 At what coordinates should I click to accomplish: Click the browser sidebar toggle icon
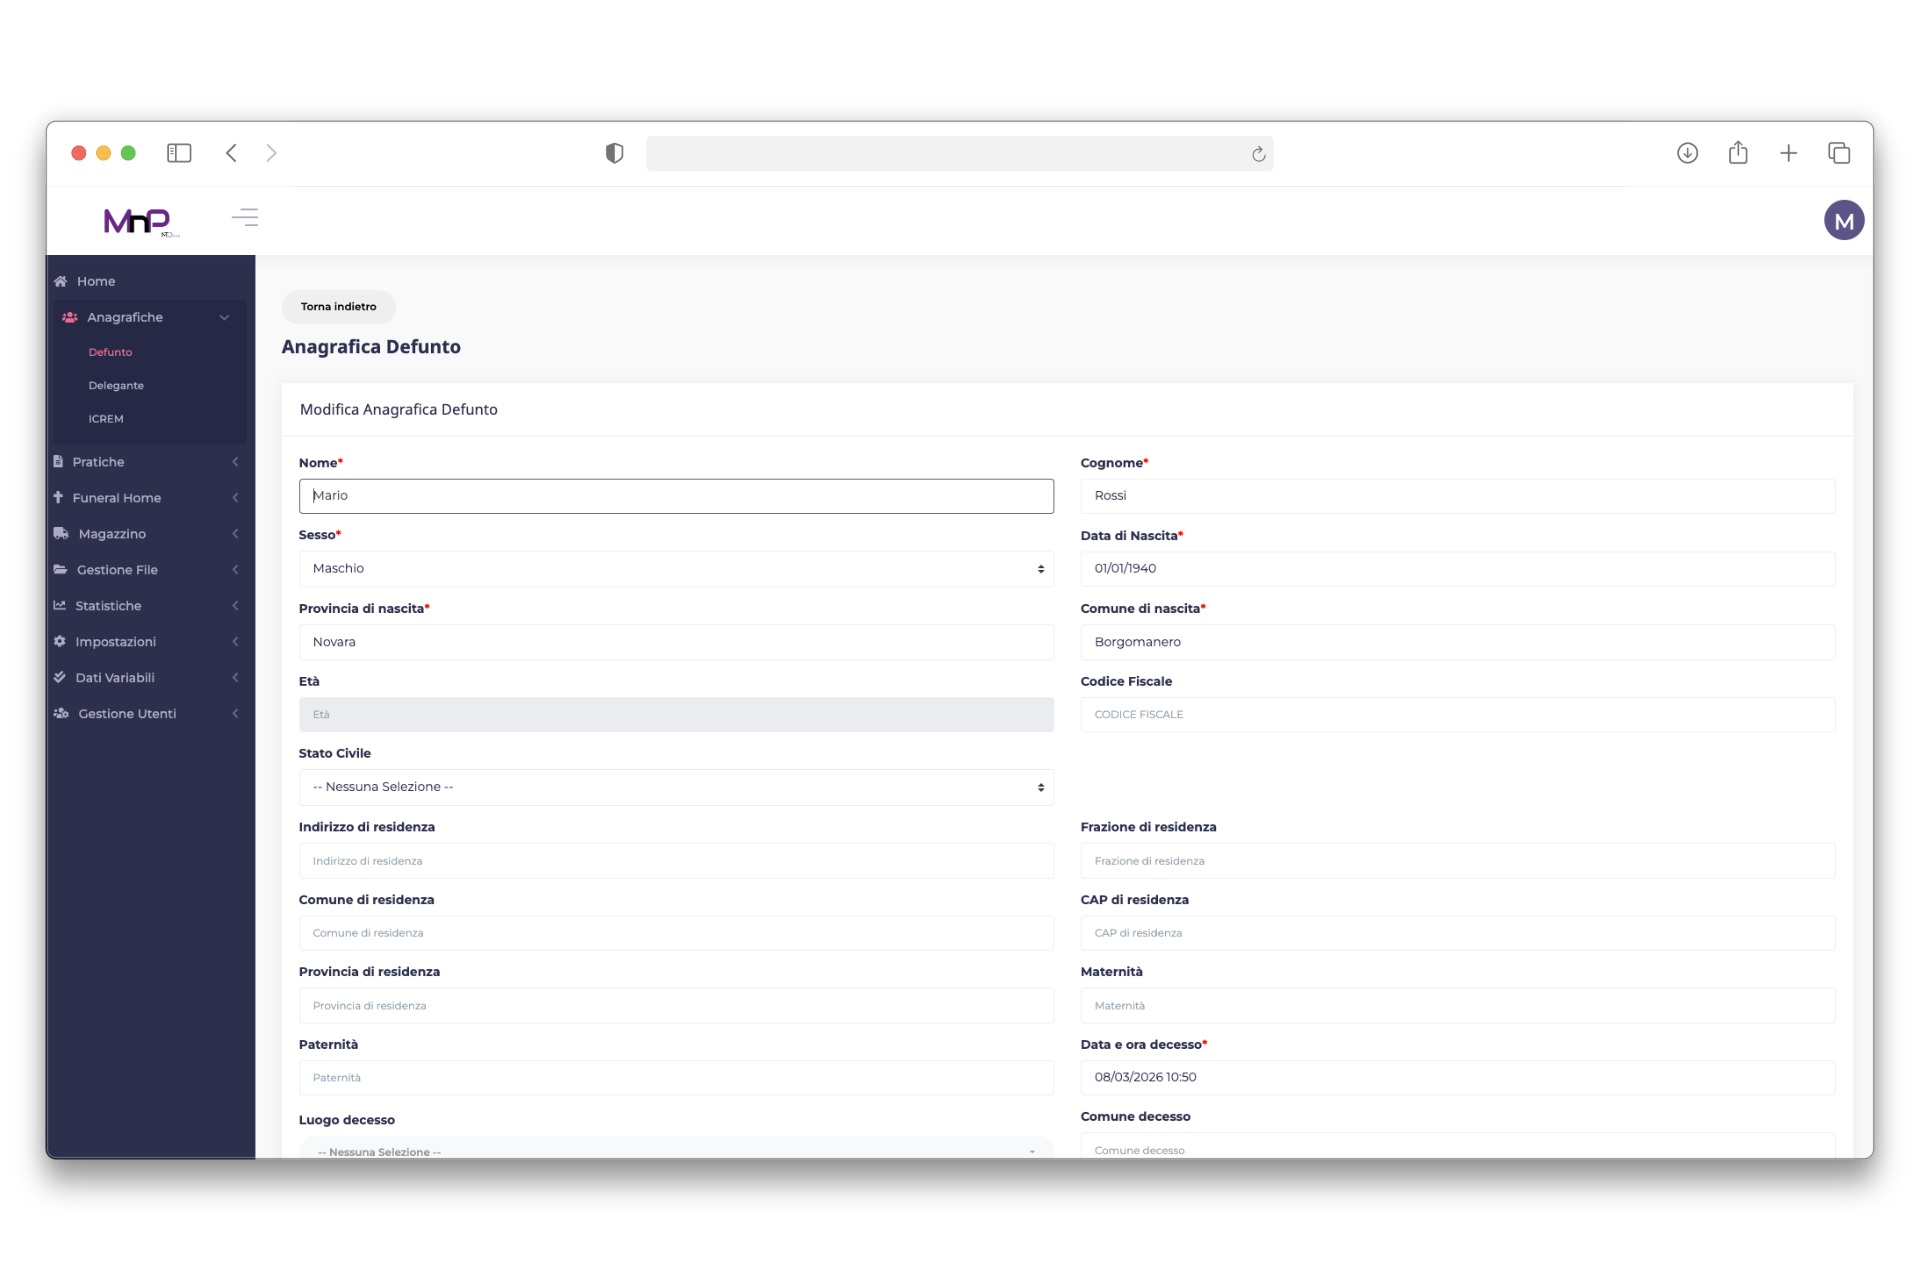point(179,153)
